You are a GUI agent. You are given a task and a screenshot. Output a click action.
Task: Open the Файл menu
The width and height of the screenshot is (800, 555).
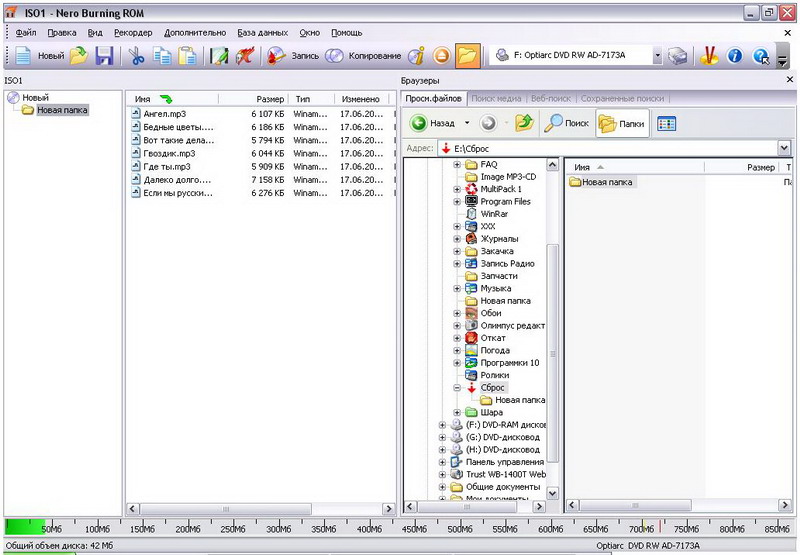[26, 33]
